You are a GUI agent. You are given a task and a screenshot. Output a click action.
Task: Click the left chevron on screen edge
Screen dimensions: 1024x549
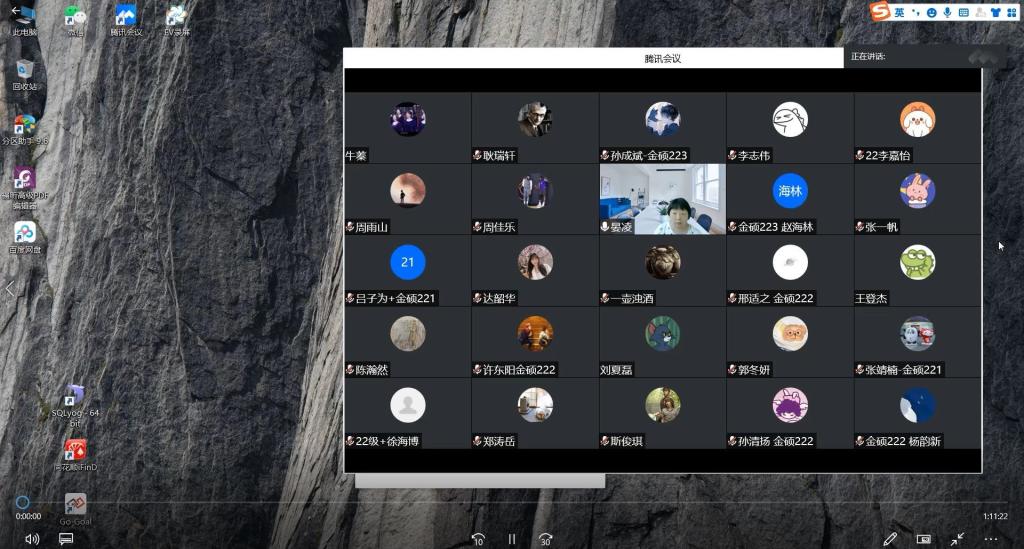[x=9, y=289]
